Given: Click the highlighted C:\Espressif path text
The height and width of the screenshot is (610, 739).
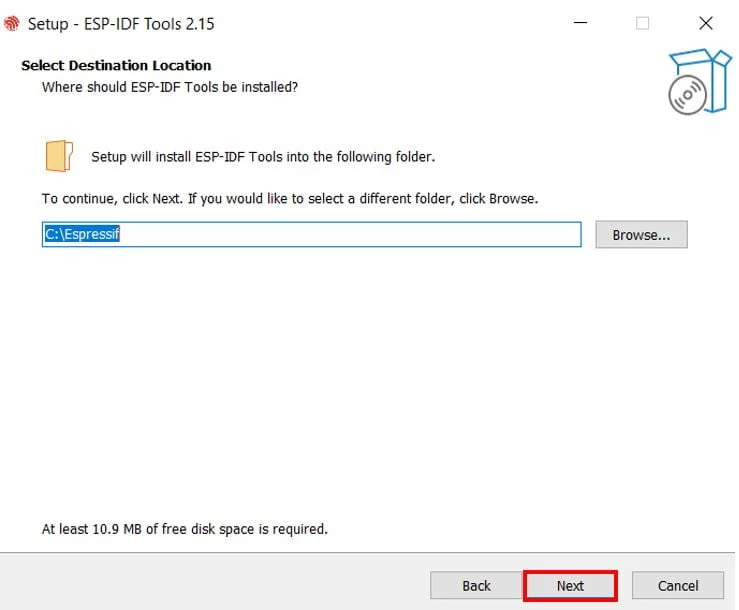Looking at the screenshot, I should coord(82,234).
